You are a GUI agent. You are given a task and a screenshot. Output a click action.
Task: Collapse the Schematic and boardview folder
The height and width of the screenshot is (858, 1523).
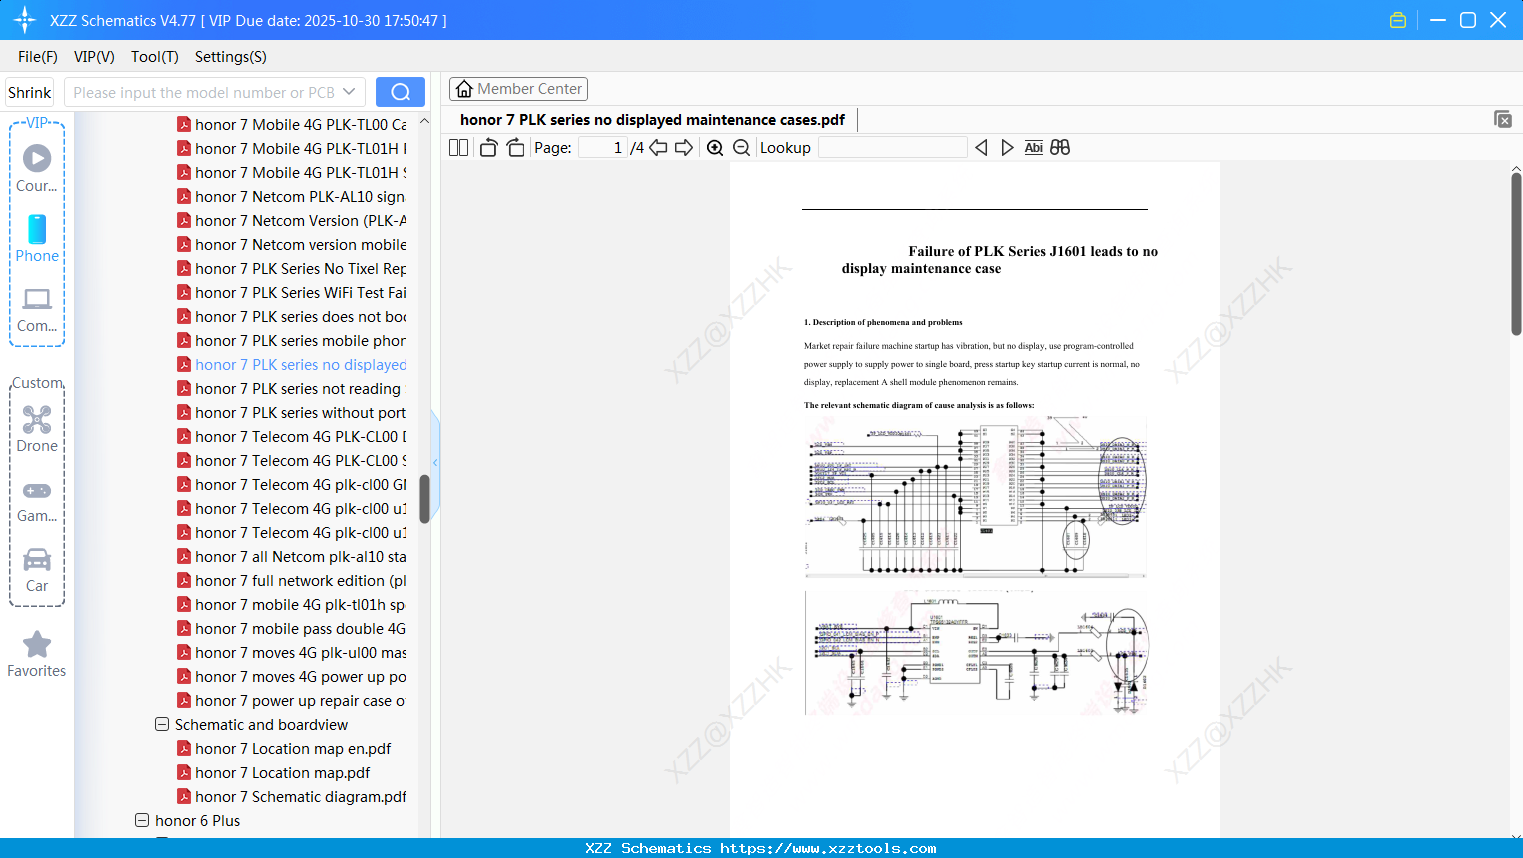coord(162,725)
